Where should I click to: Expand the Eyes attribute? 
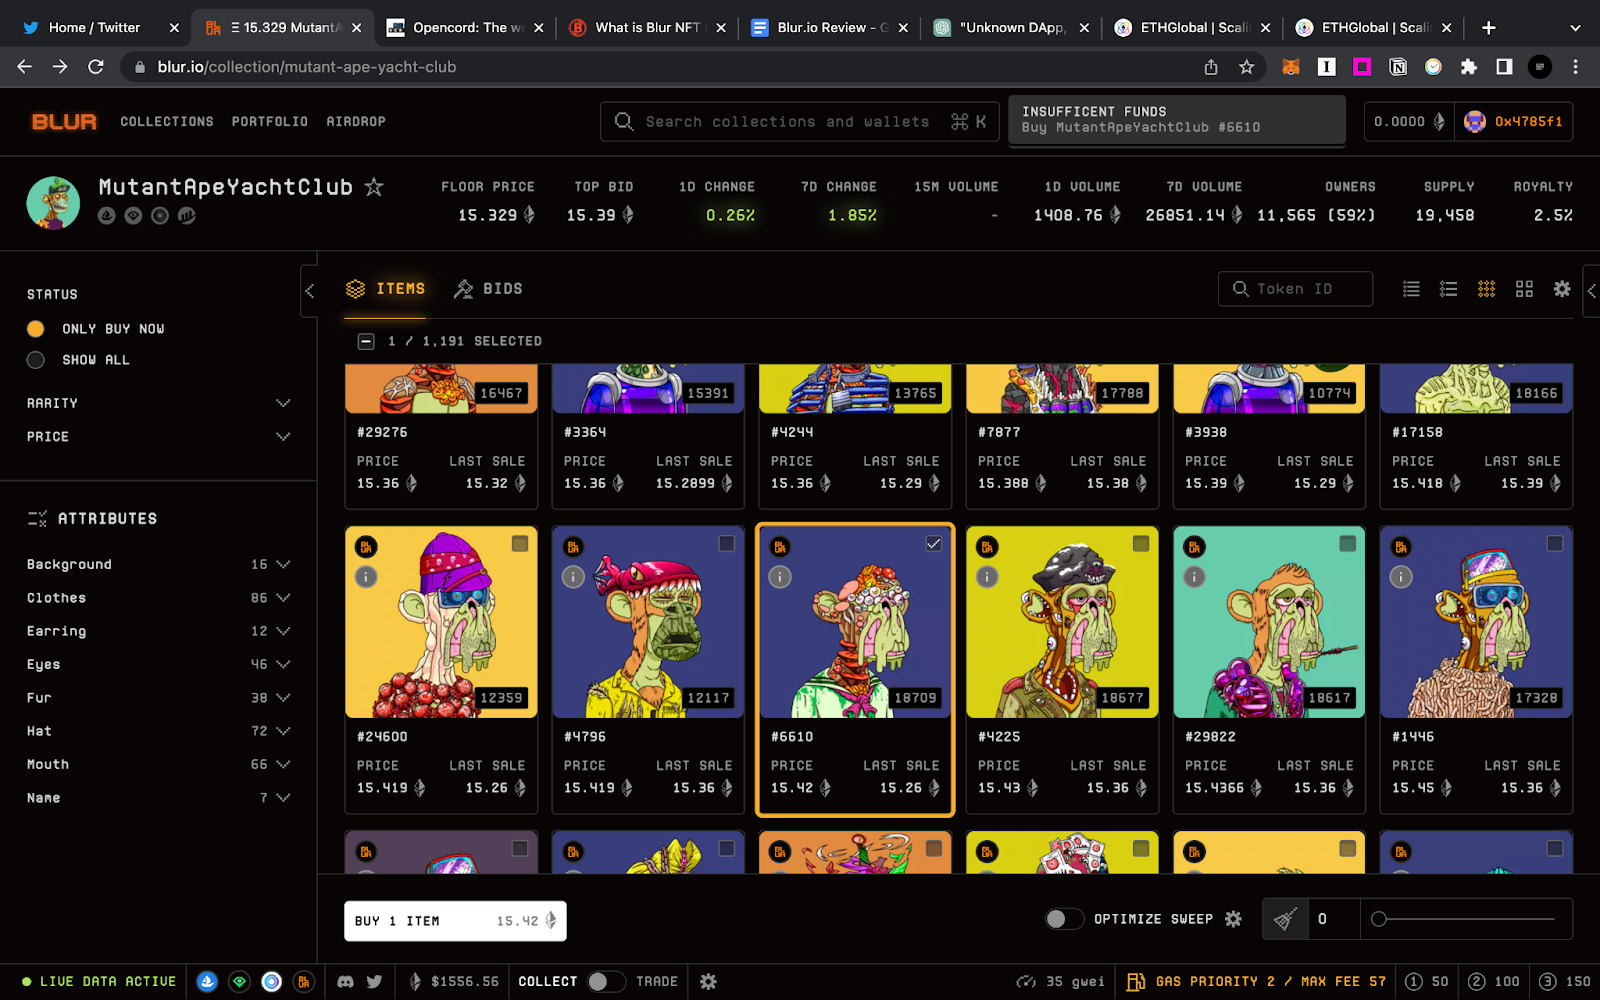[158, 664]
